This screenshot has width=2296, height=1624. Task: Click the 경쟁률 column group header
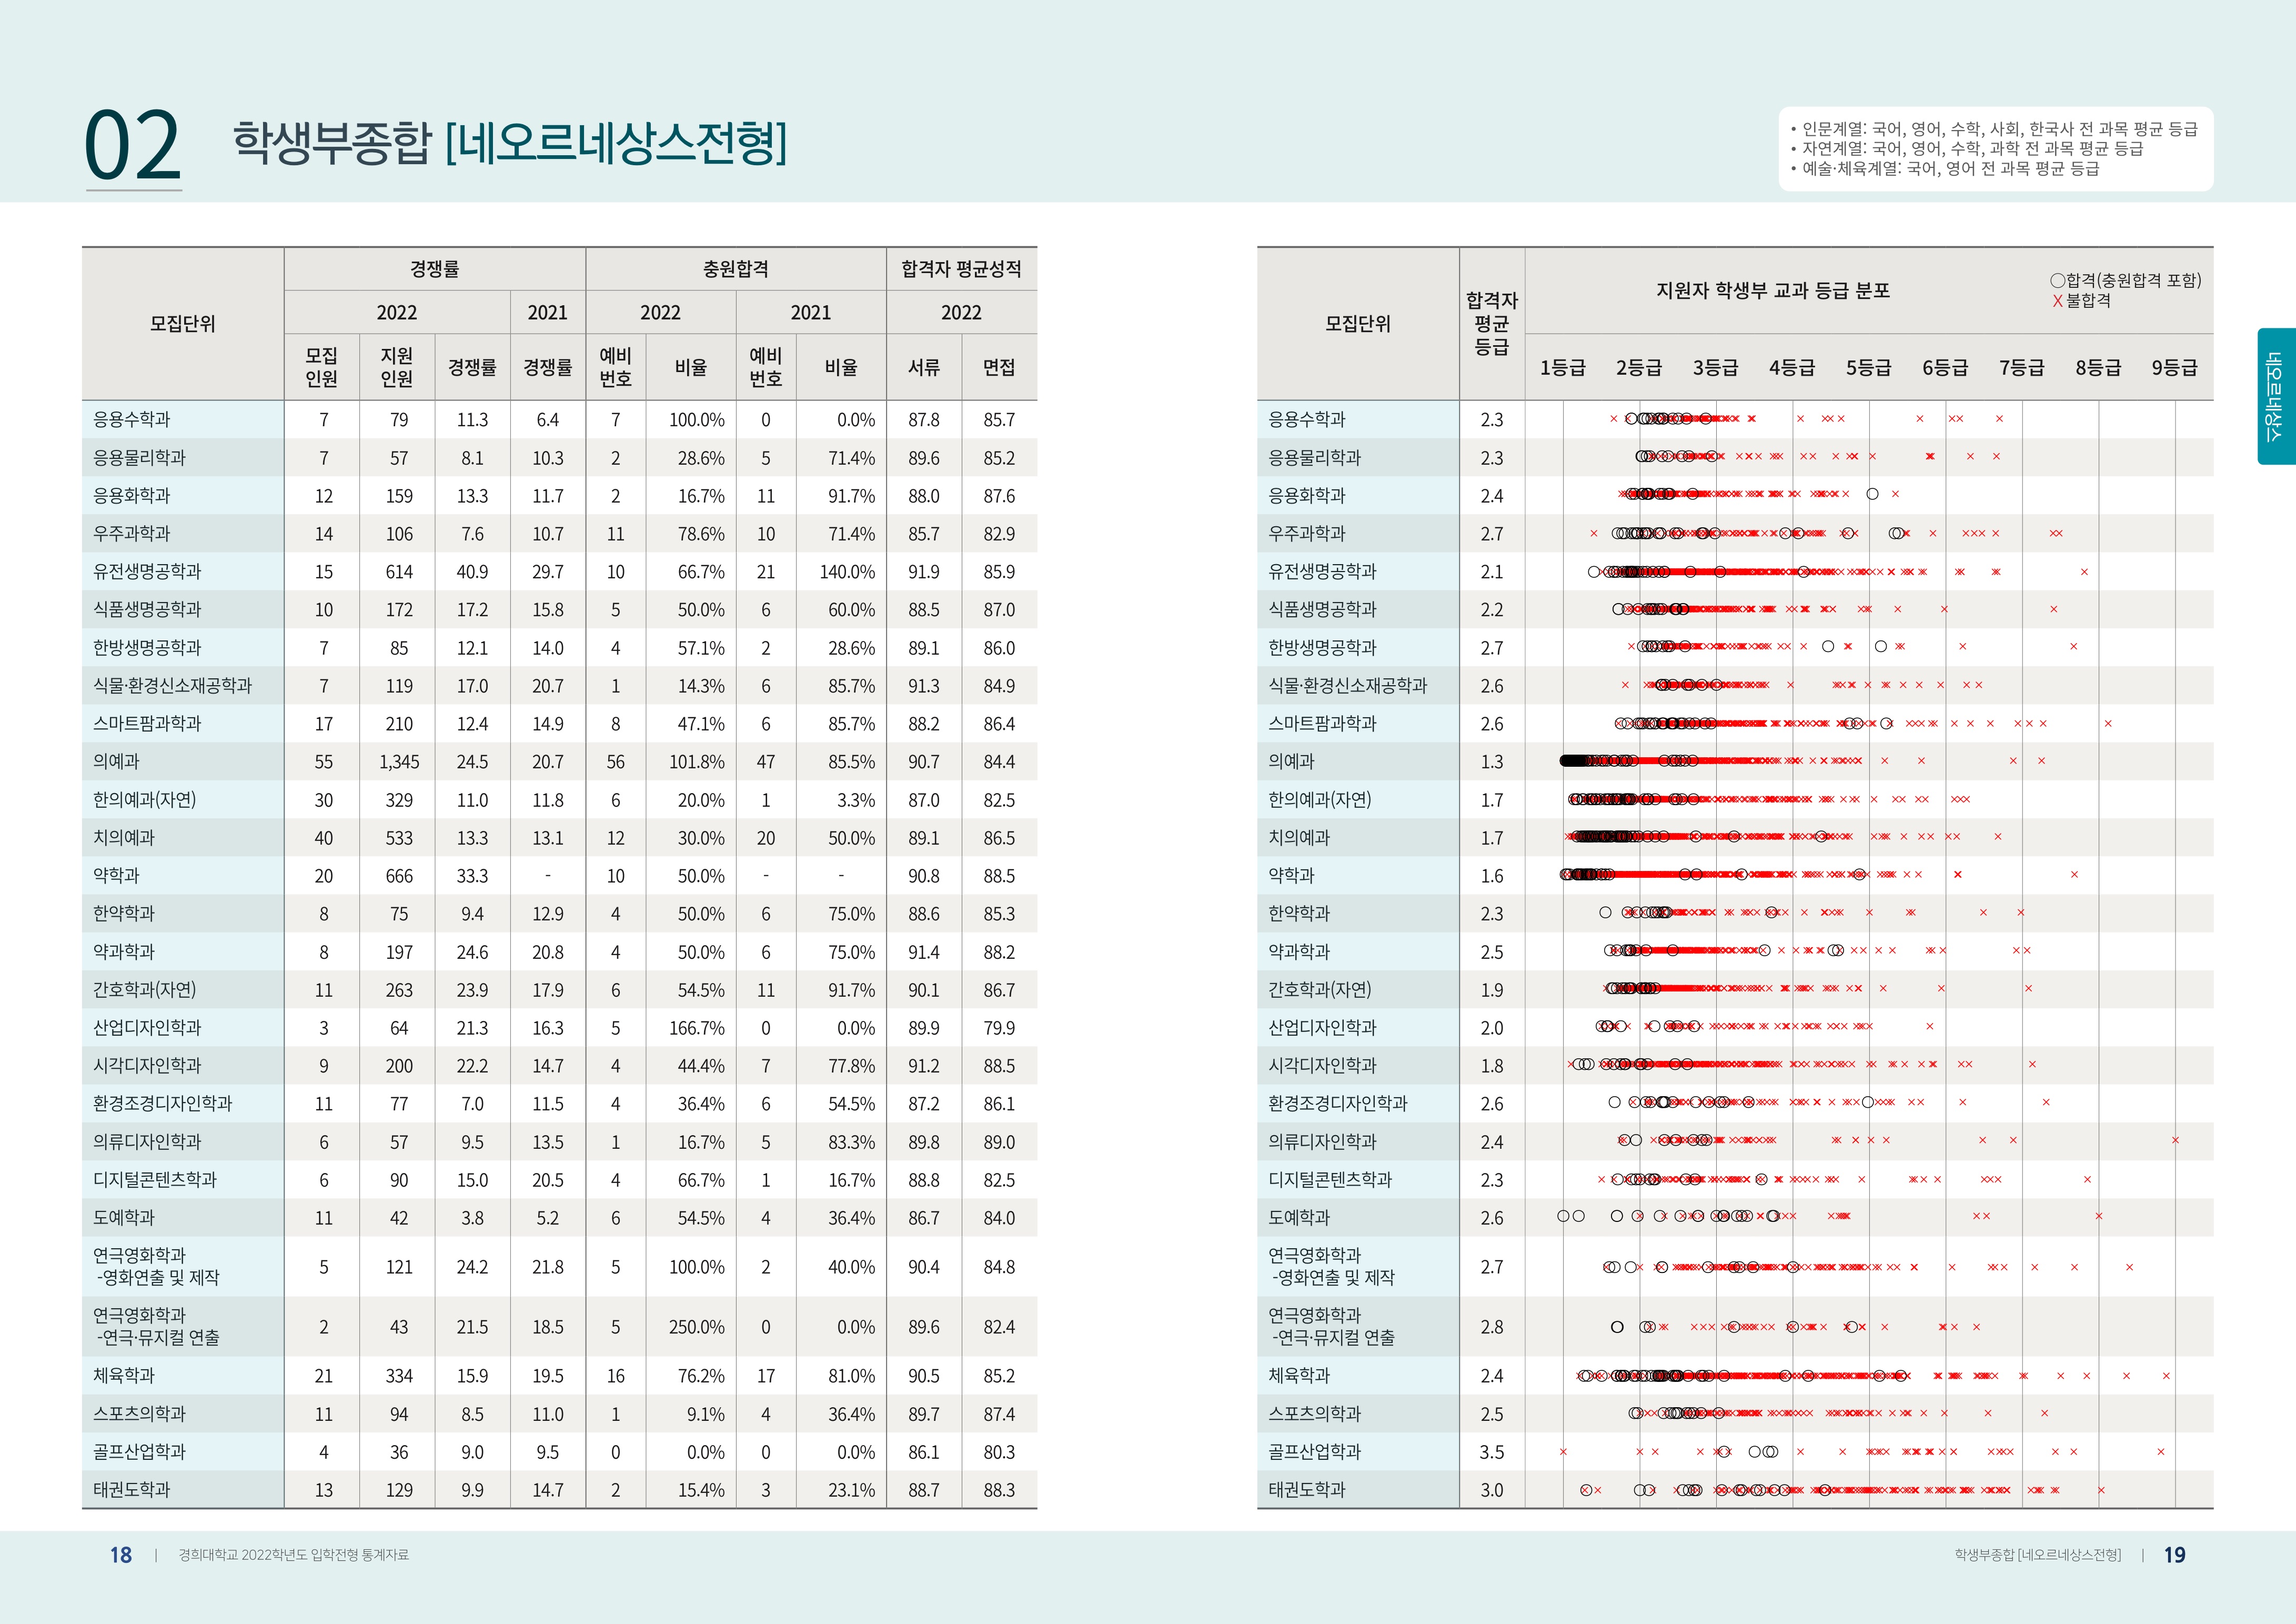click(x=434, y=269)
